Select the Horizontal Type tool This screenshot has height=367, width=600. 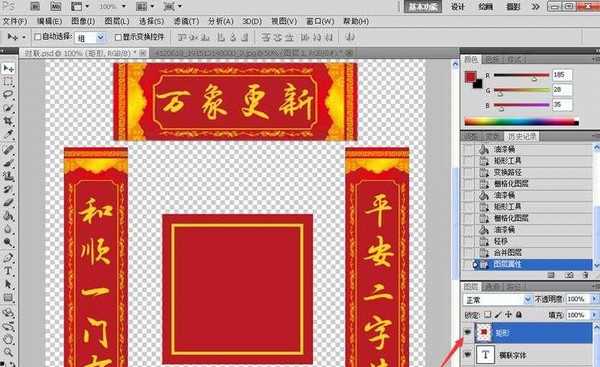(8, 271)
